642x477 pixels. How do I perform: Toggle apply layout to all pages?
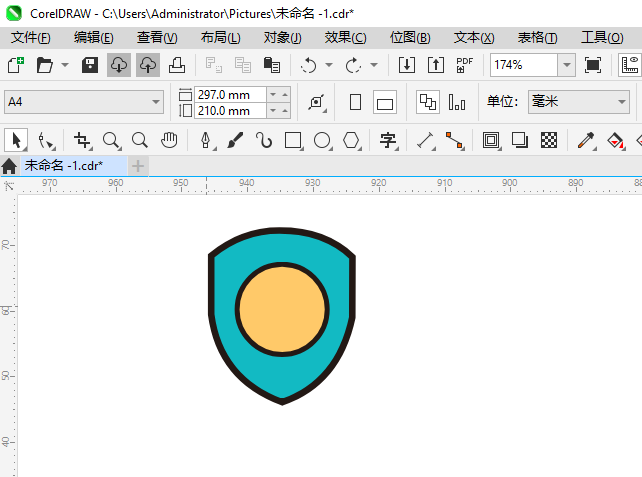pyautogui.click(x=428, y=102)
